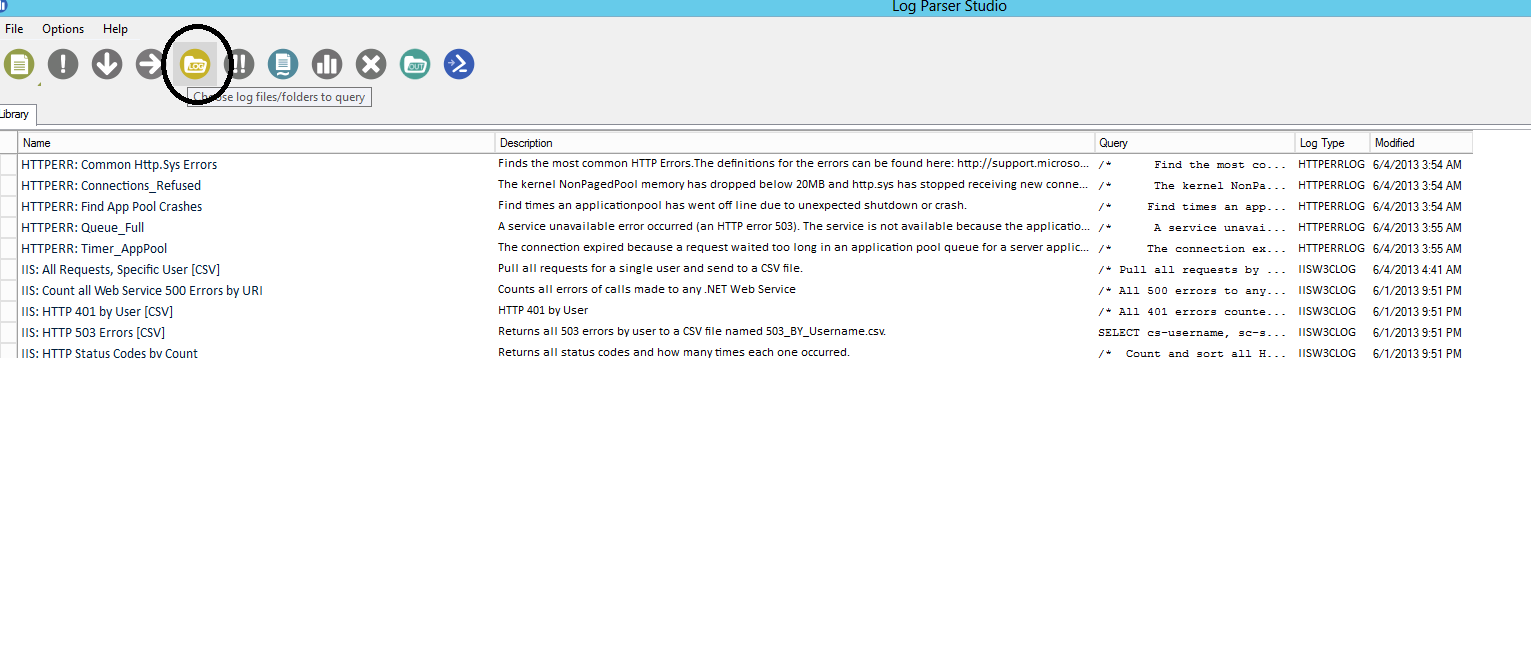
Task: Click query cell '/* All 401 errors counte...'
Action: pos(1192,312)
